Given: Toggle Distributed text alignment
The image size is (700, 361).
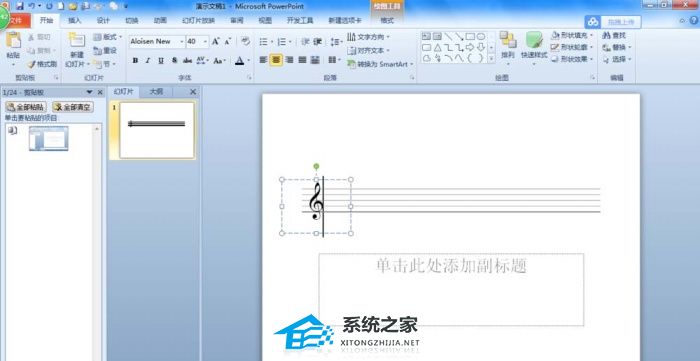Looking at the screenshot, I should coord(315,60).
